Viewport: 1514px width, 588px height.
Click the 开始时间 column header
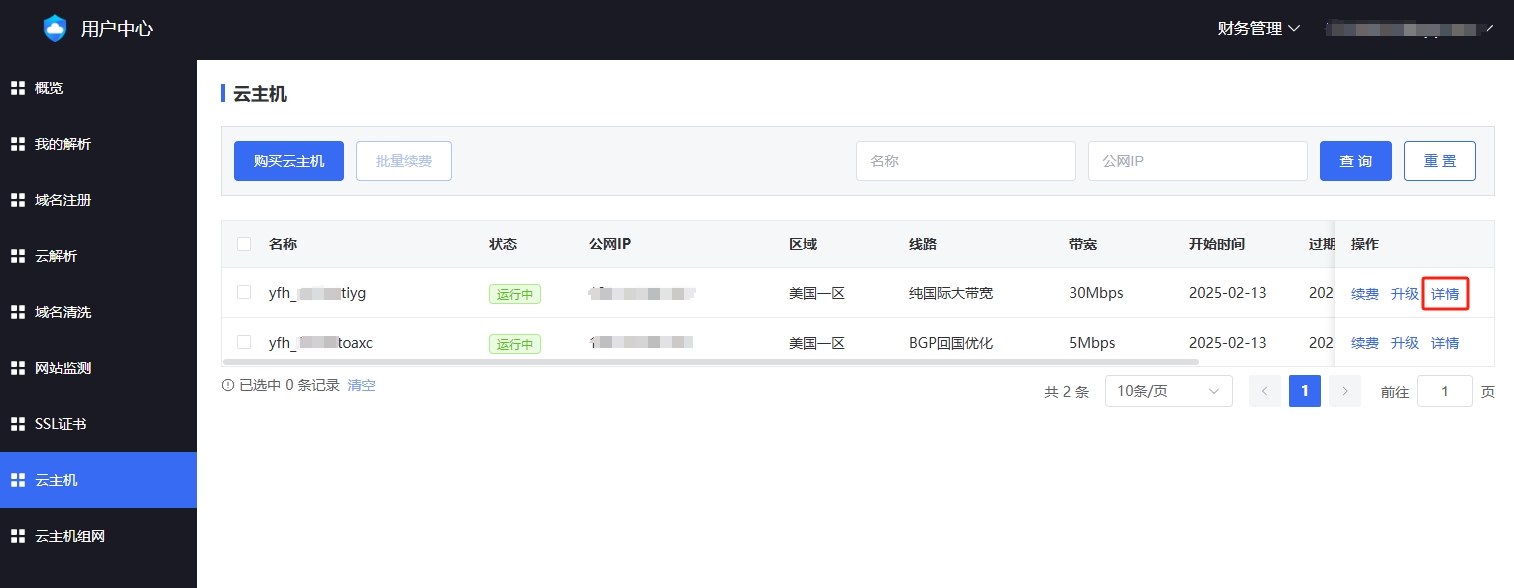1217,244
